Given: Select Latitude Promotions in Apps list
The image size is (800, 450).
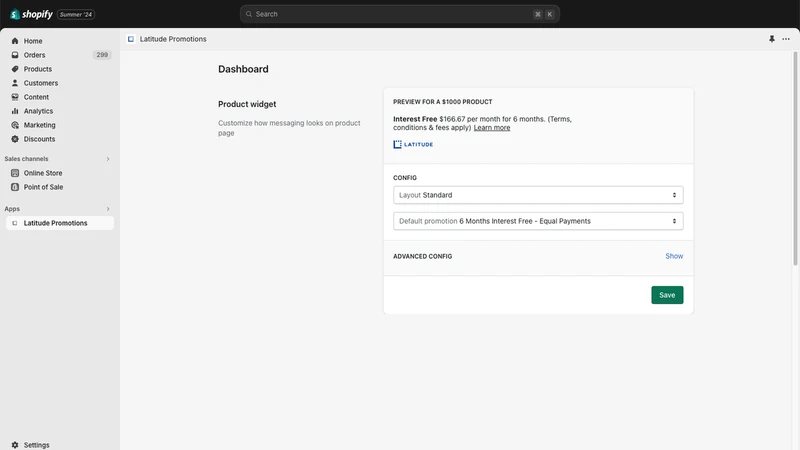Looking at the screenshot, I should click(60, 223).
